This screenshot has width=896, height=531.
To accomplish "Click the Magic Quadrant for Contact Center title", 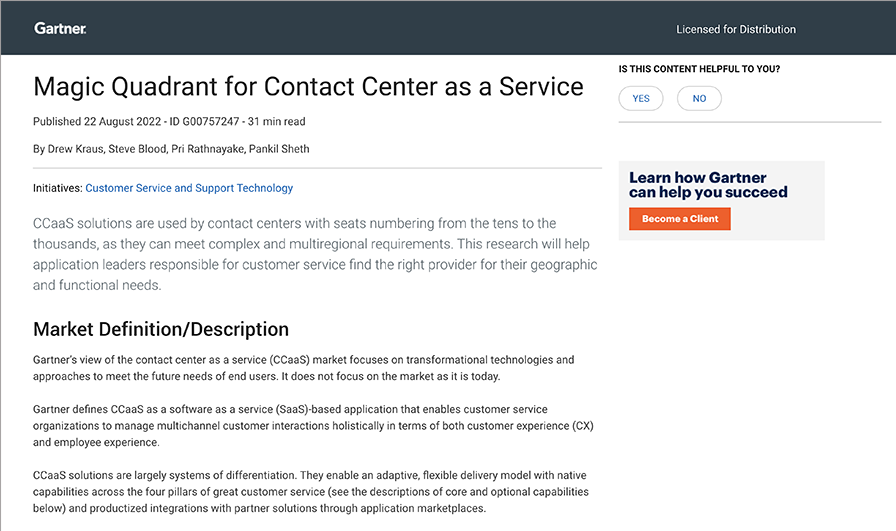I will tap(308, 87).
